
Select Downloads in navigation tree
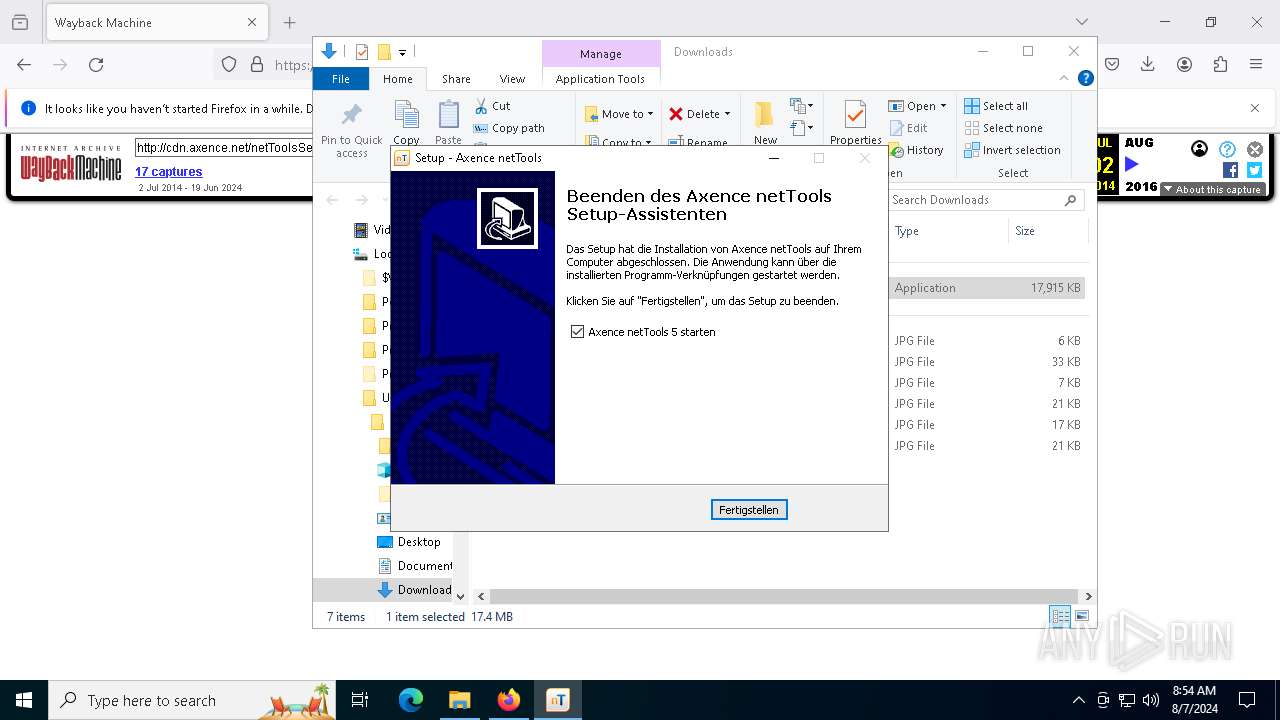point(414,590)
